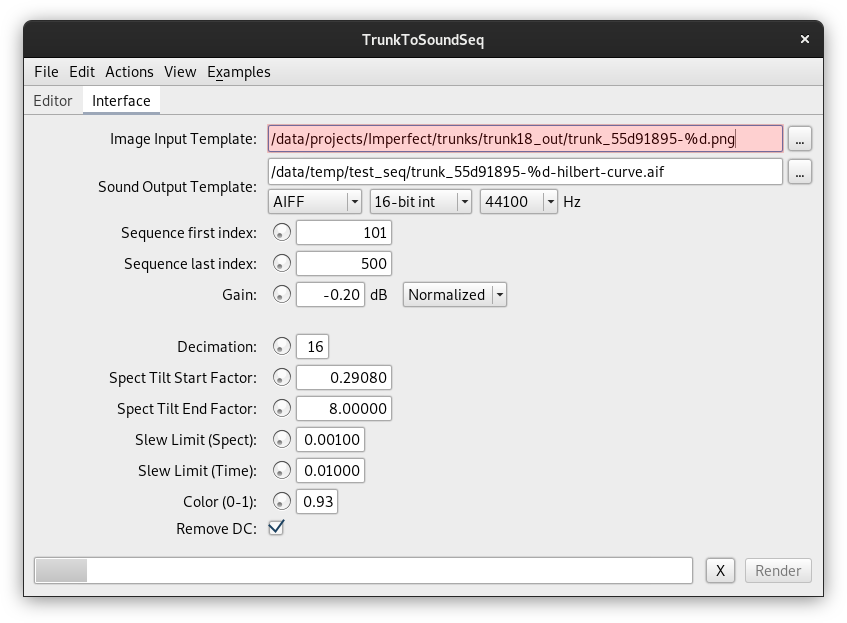Open the Normalized gain mode dropdown
The width and height of the screenshot is (847, 623).
[x=454, y=295]
